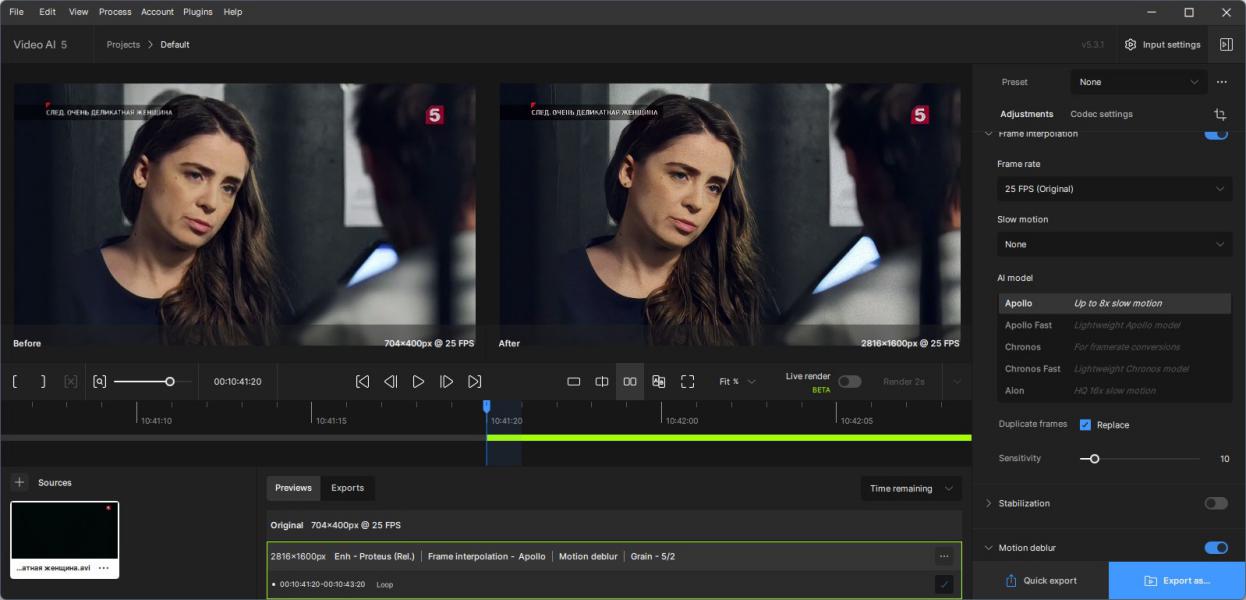Open the crop tool
This screenshot has width=1246, height=600.
click(x=1220, y=115)
